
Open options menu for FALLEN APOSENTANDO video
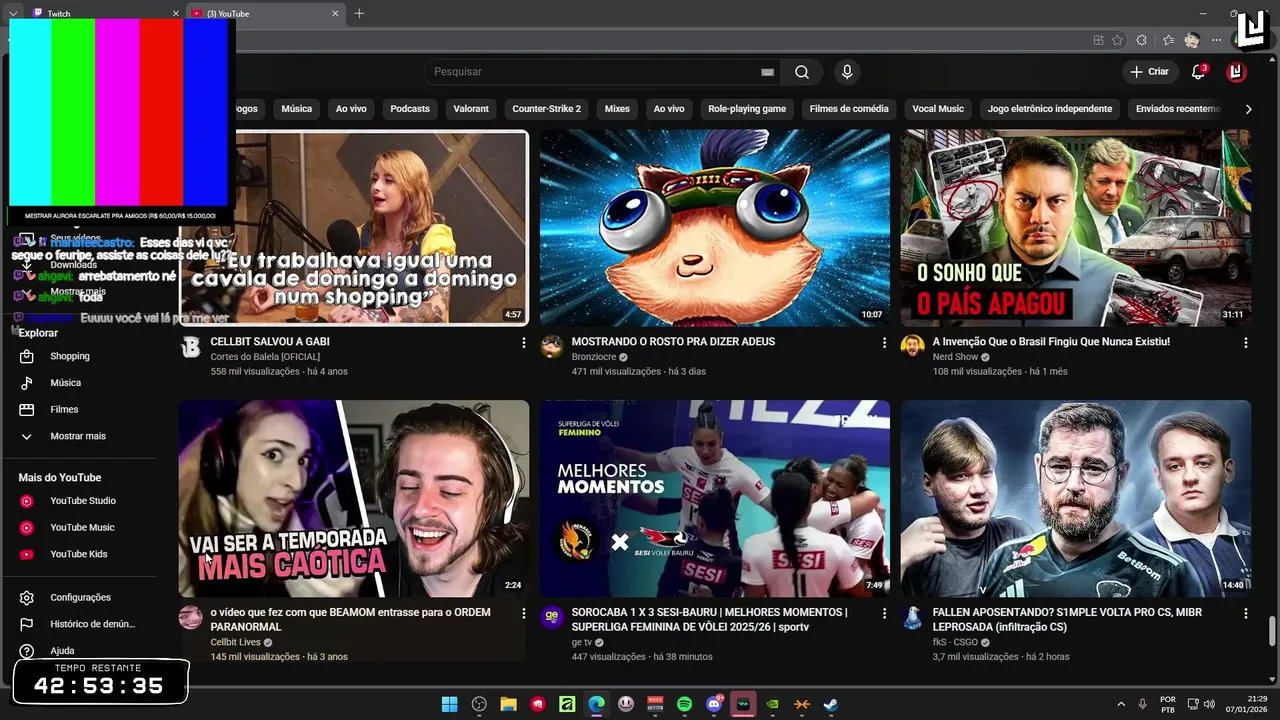1245,613
